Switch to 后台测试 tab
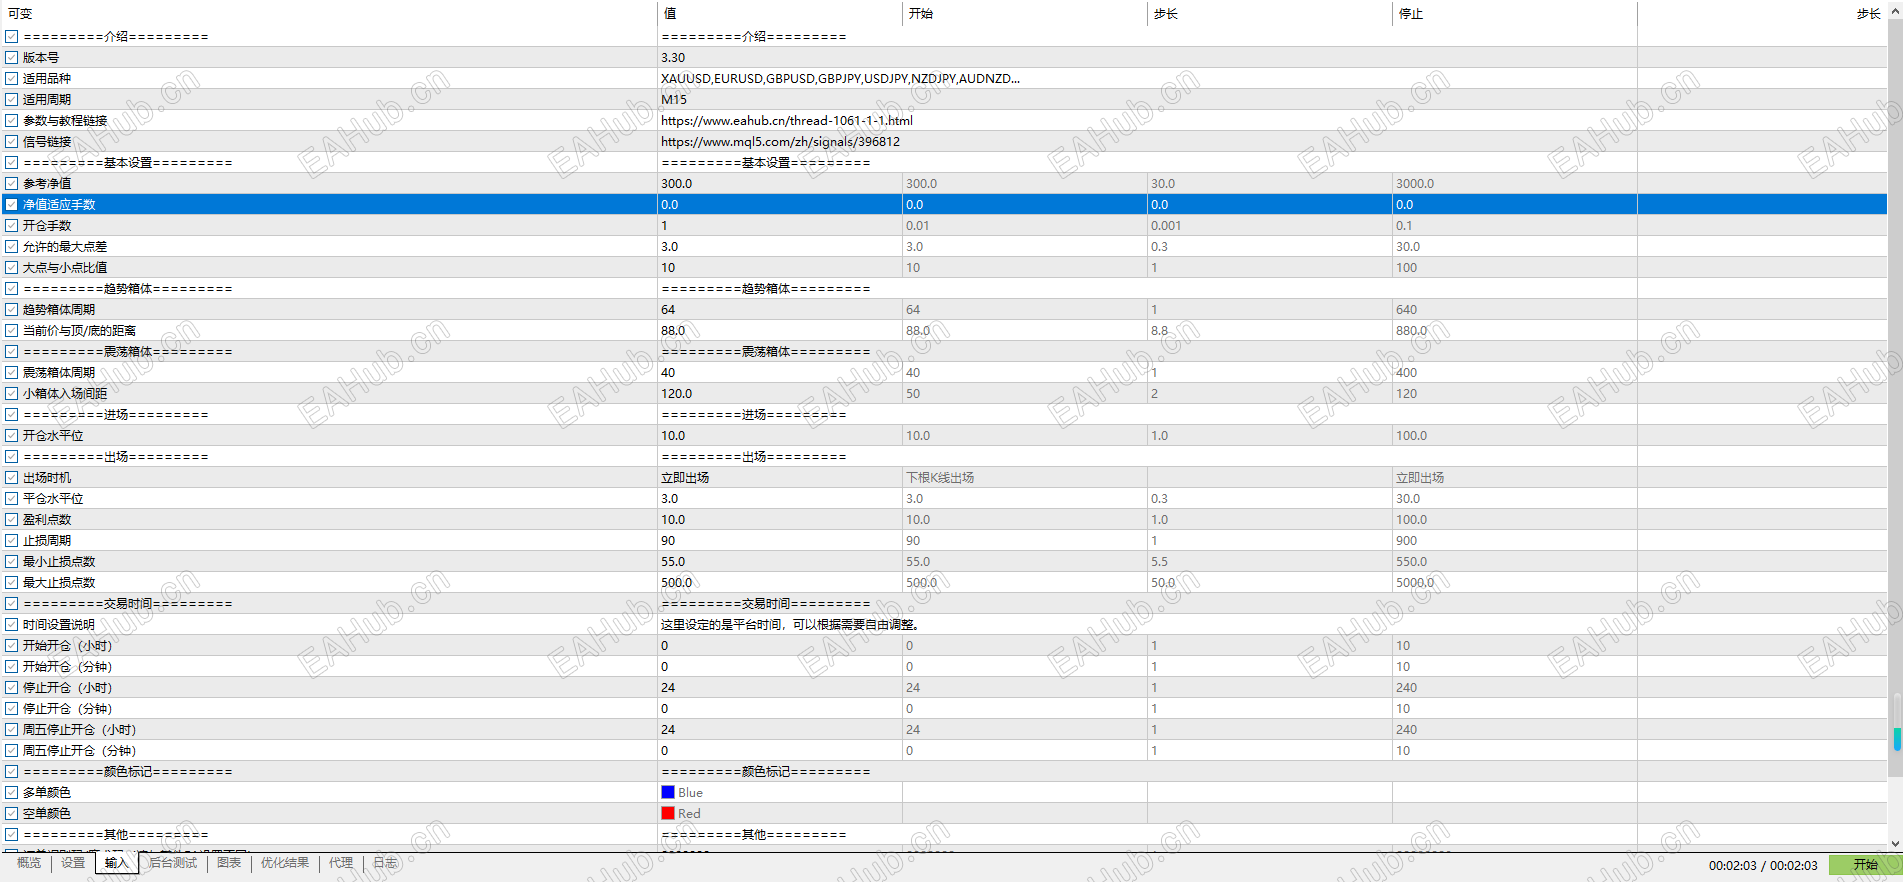 [174, 863]
